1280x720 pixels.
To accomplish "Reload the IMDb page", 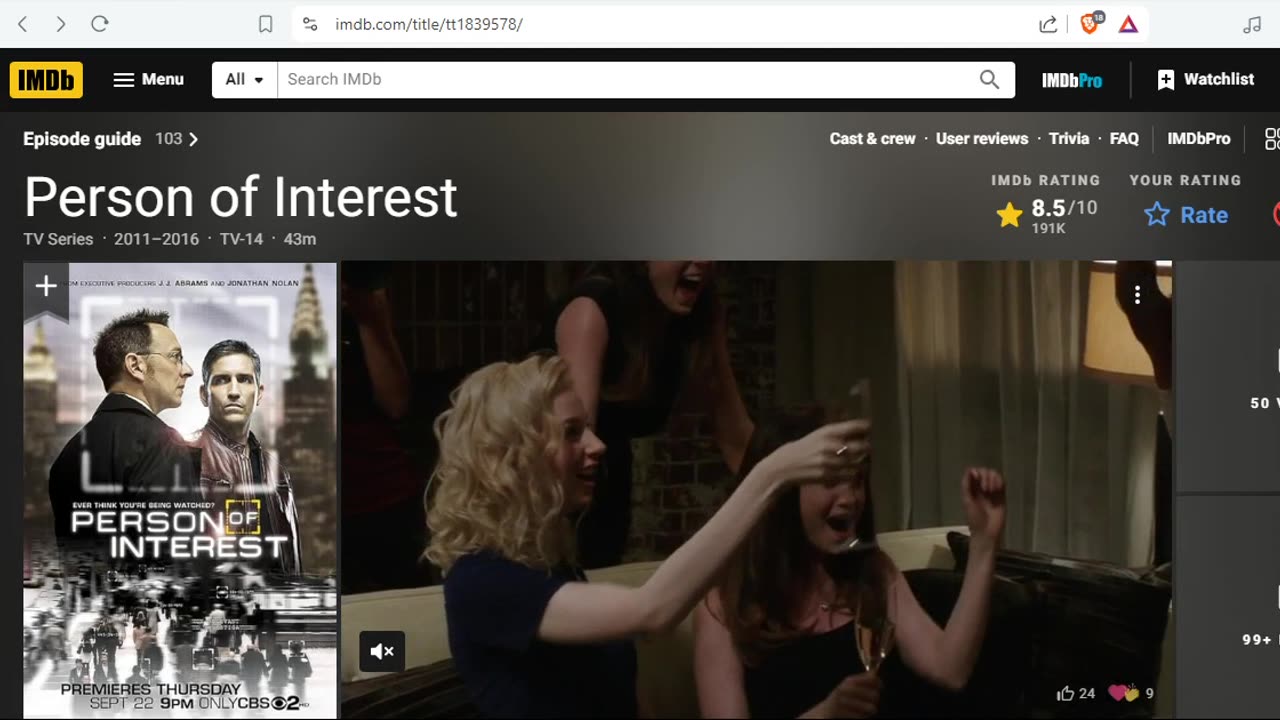I will (x=99, y=24).
